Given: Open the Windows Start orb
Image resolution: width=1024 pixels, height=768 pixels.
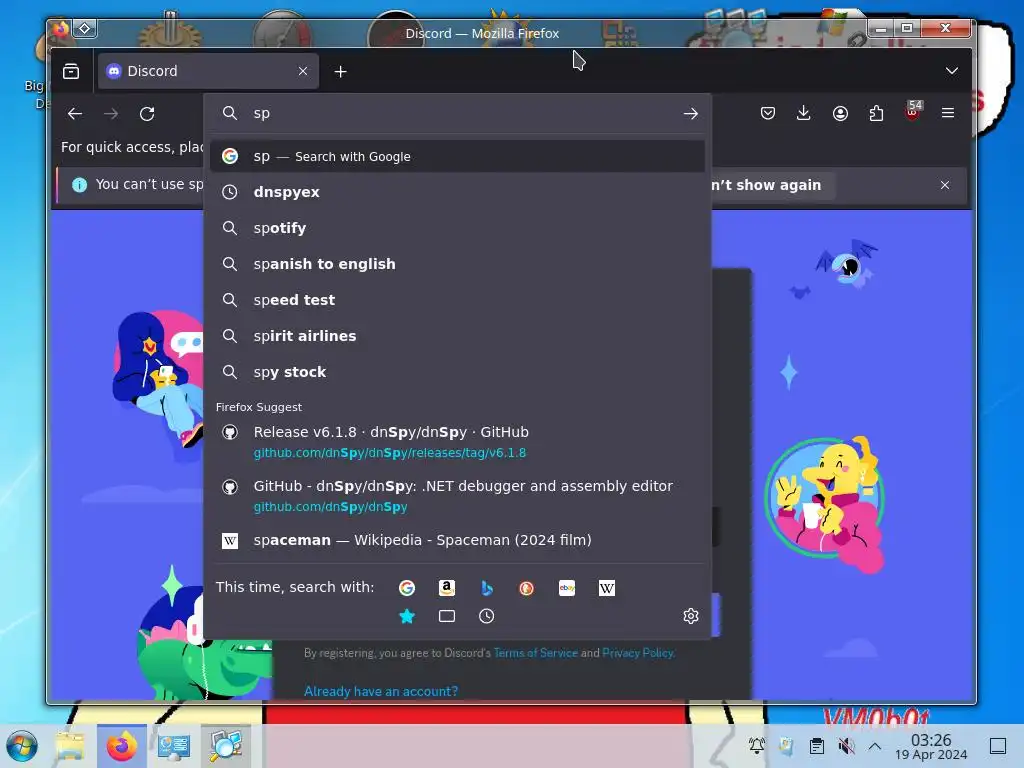Looking at the screenshot, I should [22, 746].
